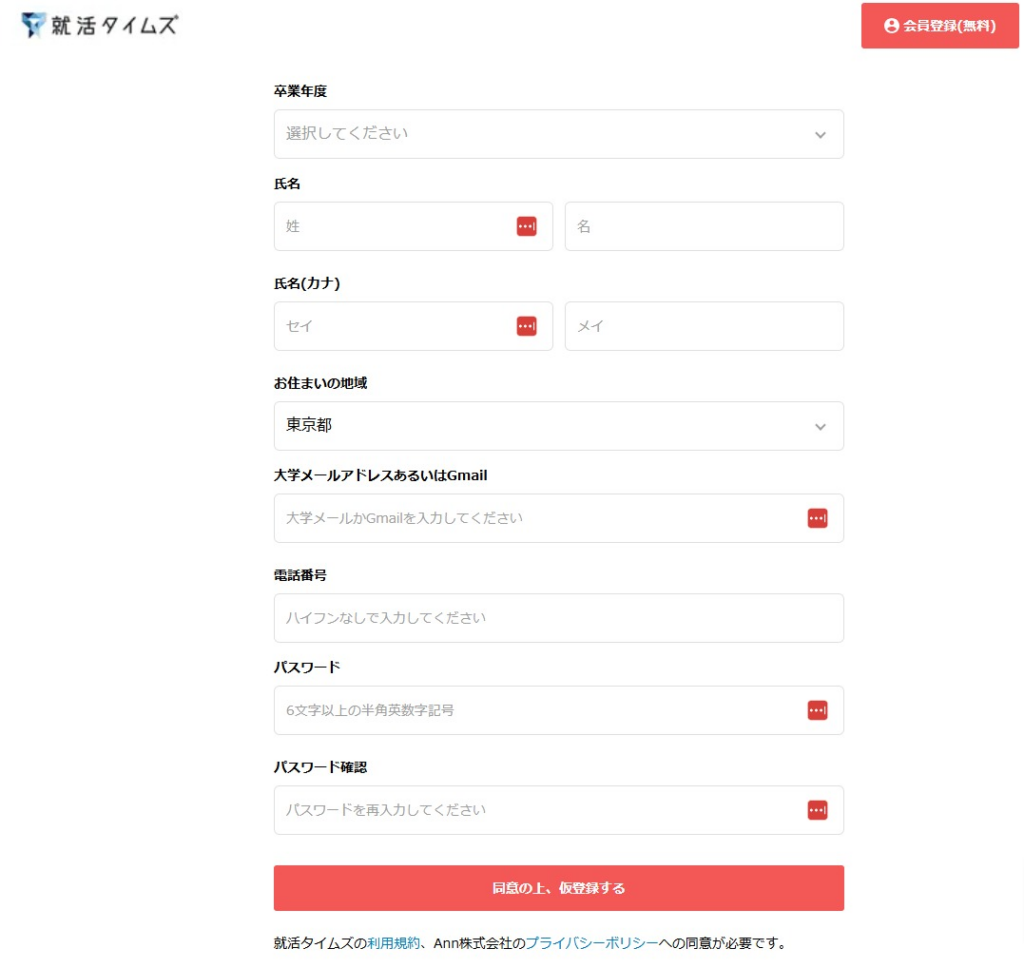This screenshot has width=1024, height=968.
Task: Click password manager icon in セイ field
Action: tap(526, 326)
